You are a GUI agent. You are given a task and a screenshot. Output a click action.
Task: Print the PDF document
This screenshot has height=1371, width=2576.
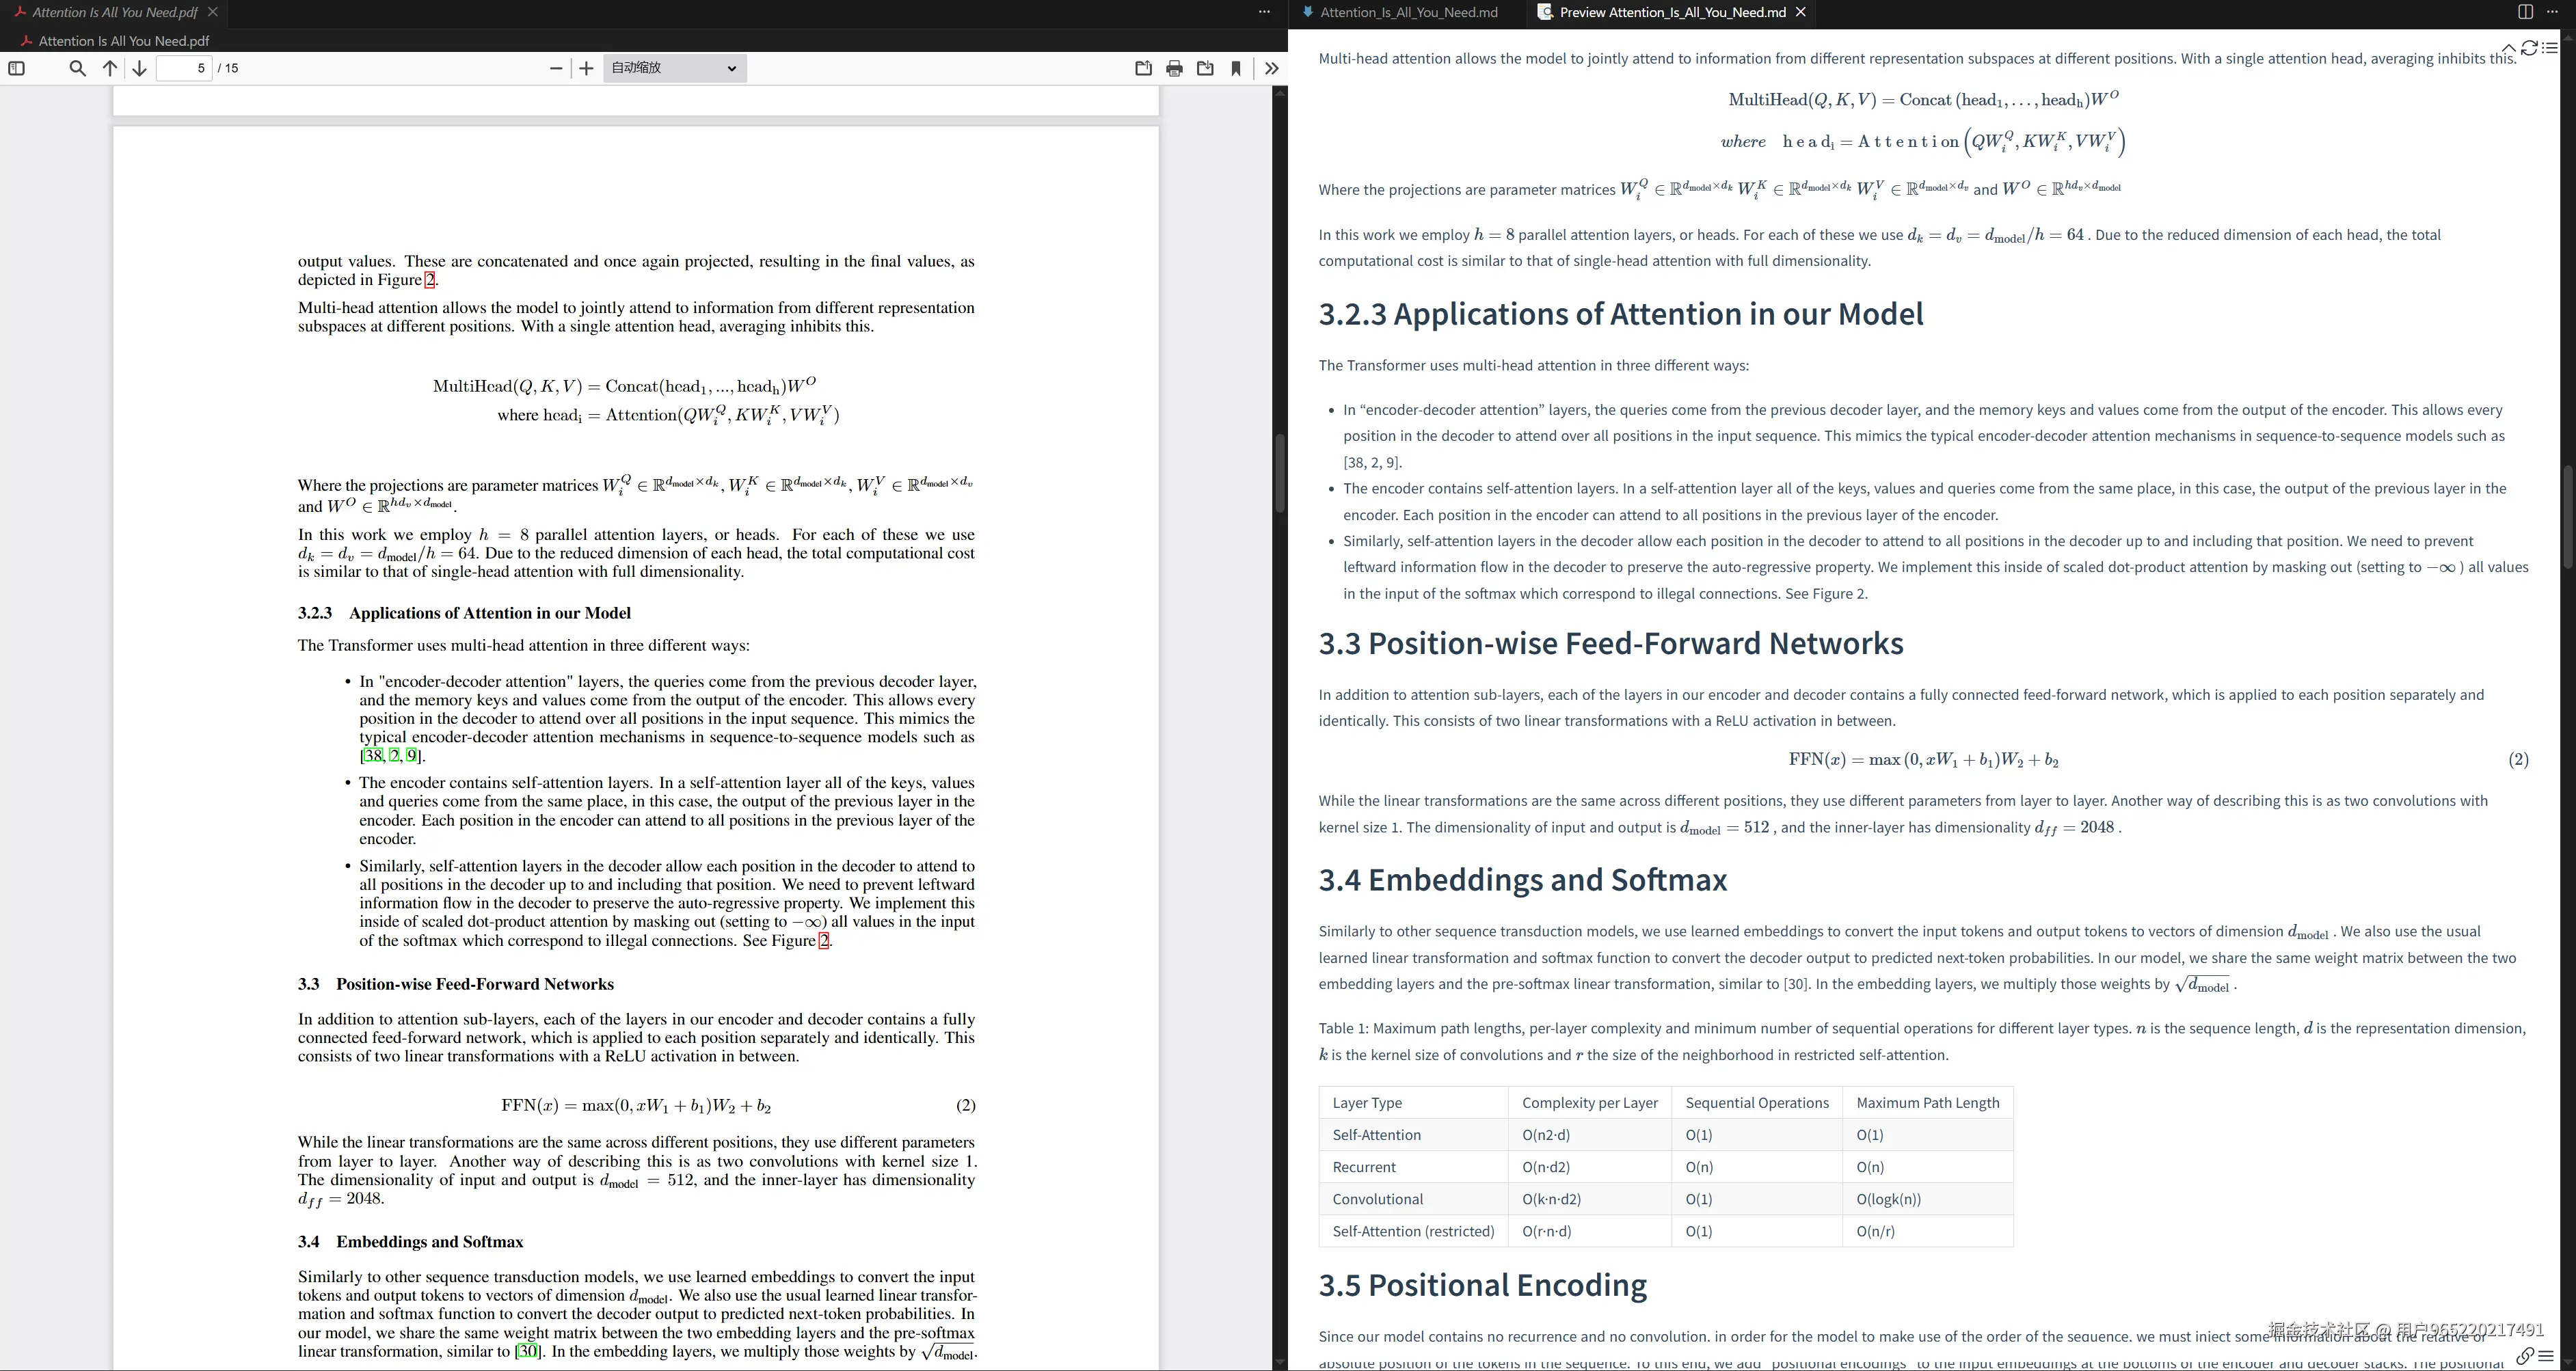click(1174, 68)
